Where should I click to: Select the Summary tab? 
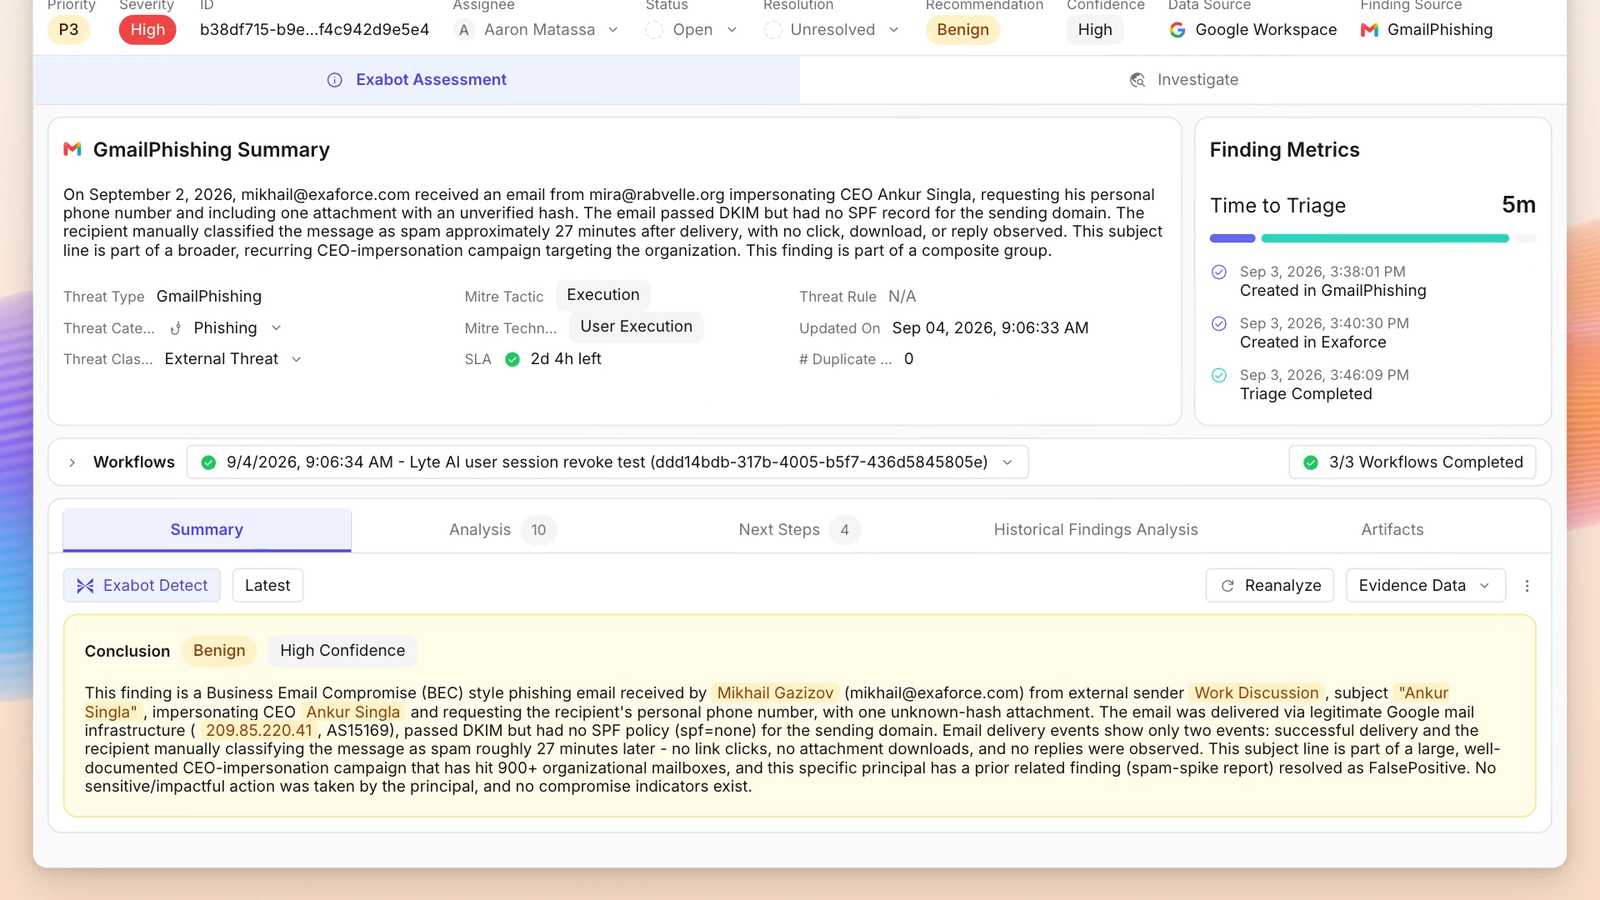pyautogui.click(x=207, y=530)
